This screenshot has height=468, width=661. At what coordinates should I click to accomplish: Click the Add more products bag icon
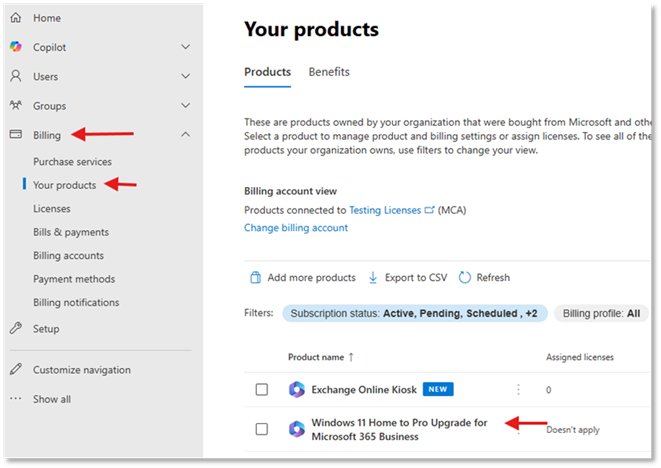255,277
